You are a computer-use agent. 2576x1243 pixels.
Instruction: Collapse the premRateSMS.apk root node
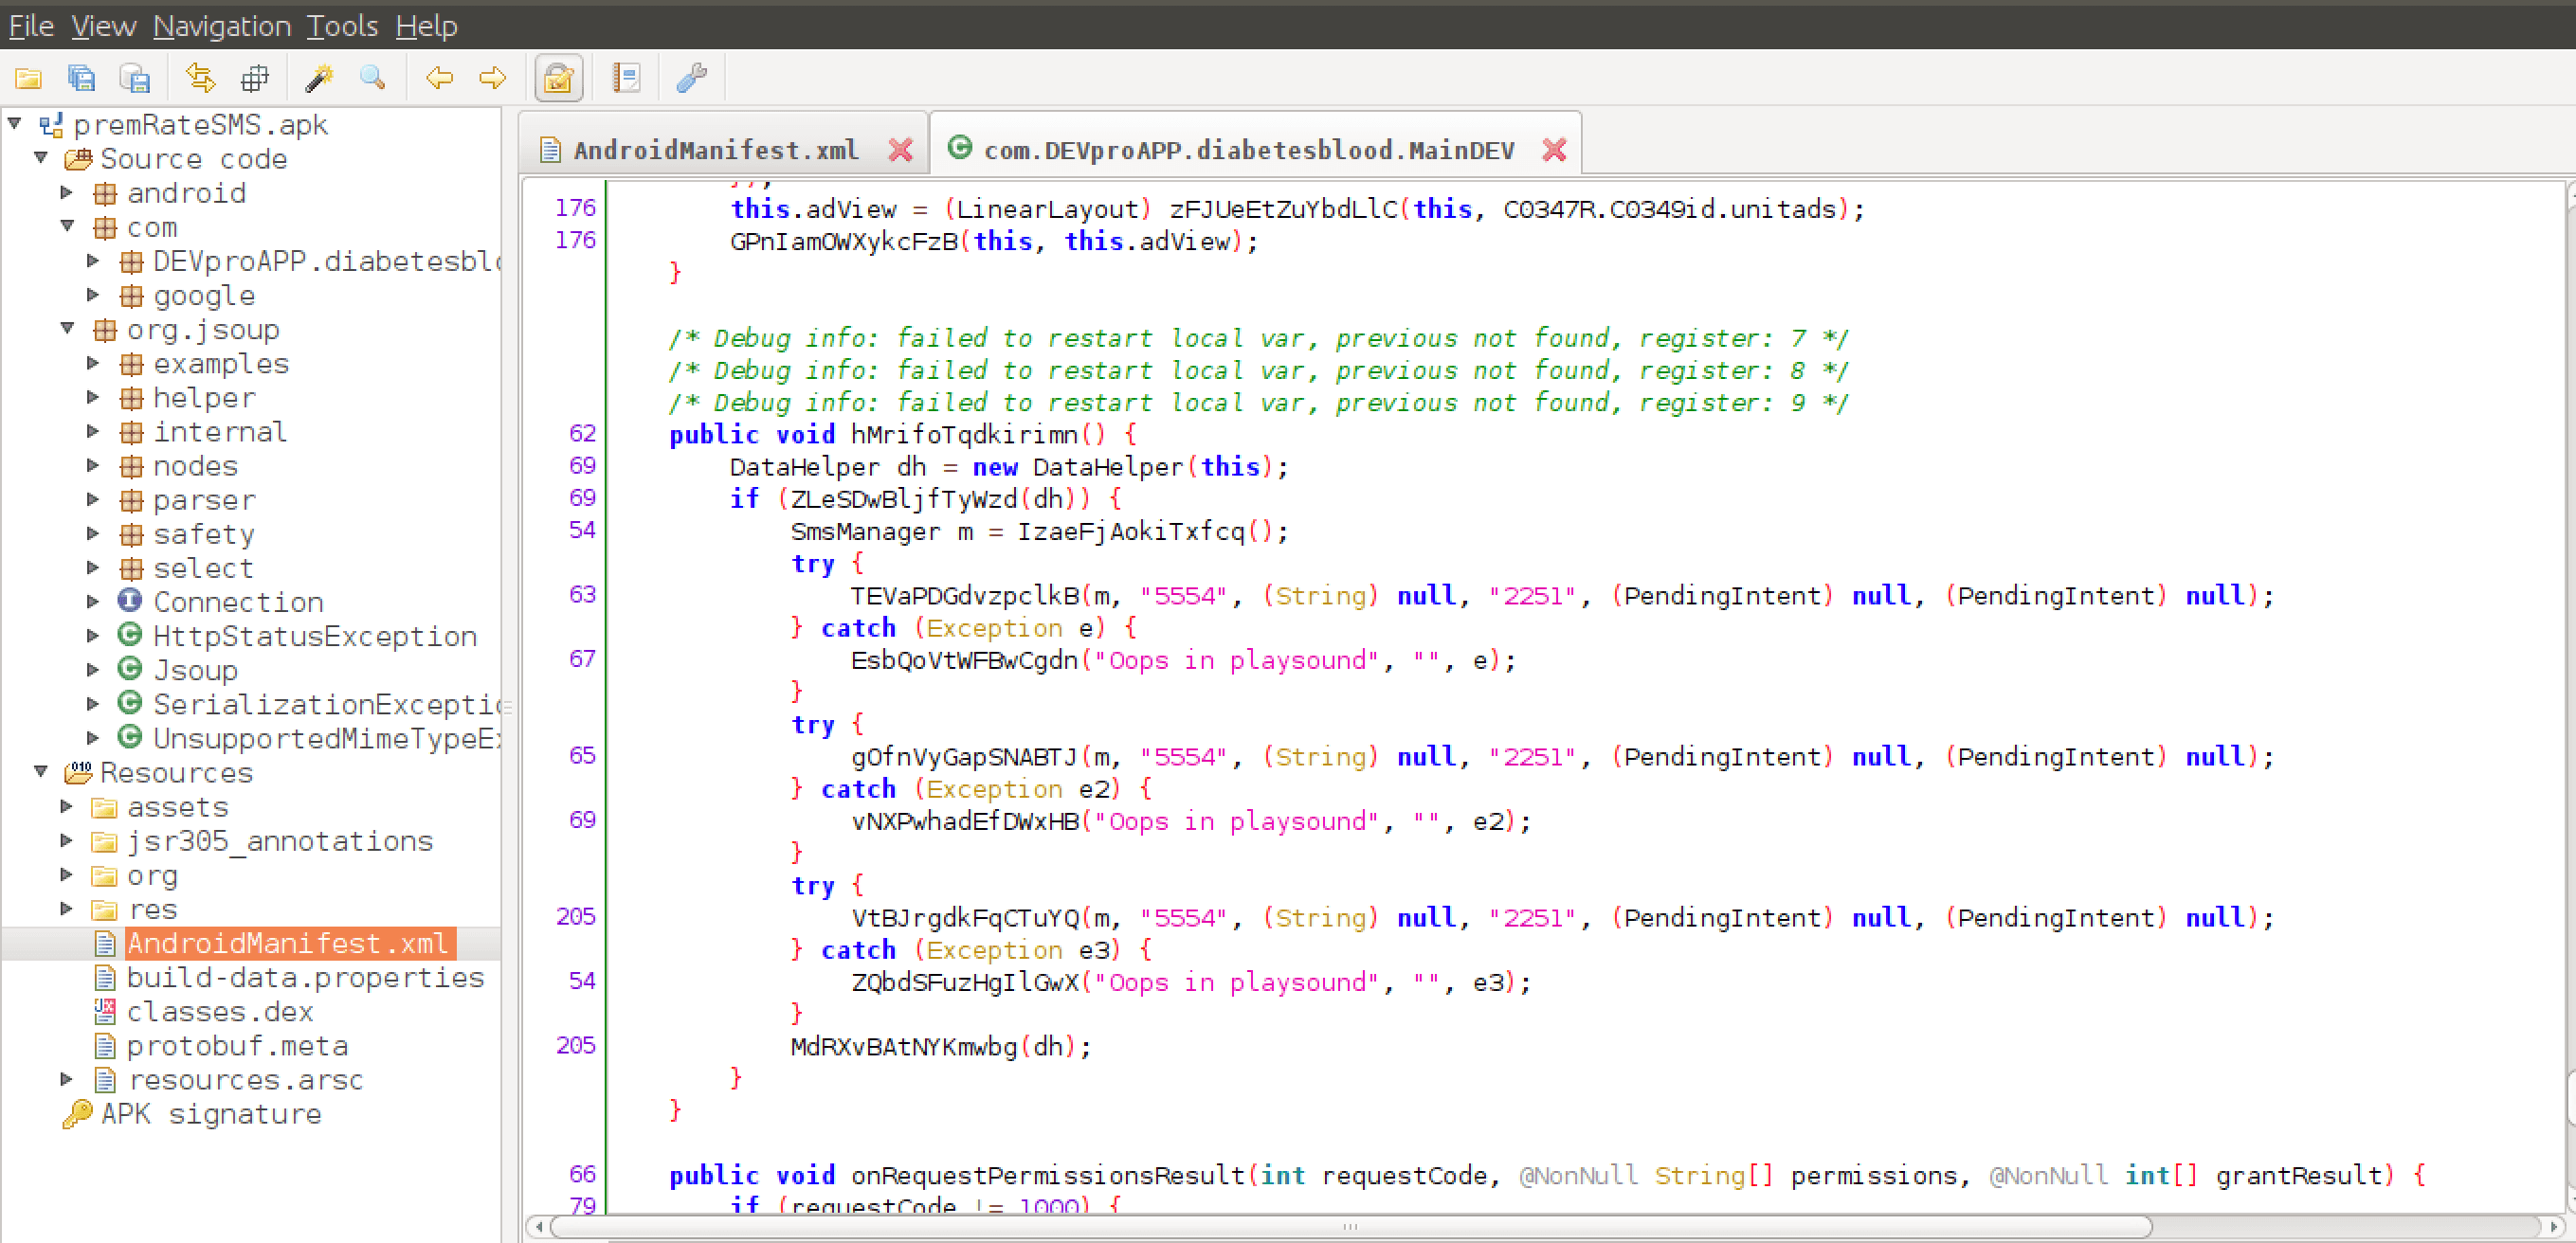tap(15, 123)
